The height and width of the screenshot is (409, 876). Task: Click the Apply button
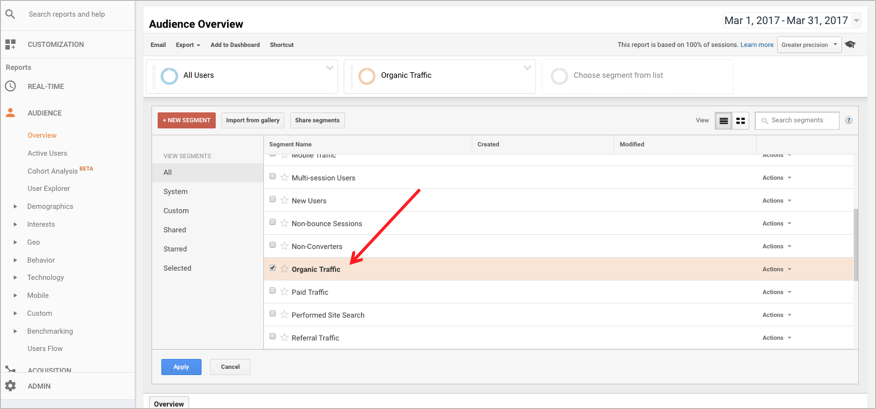pyautogui.click(x=181, y=367)
